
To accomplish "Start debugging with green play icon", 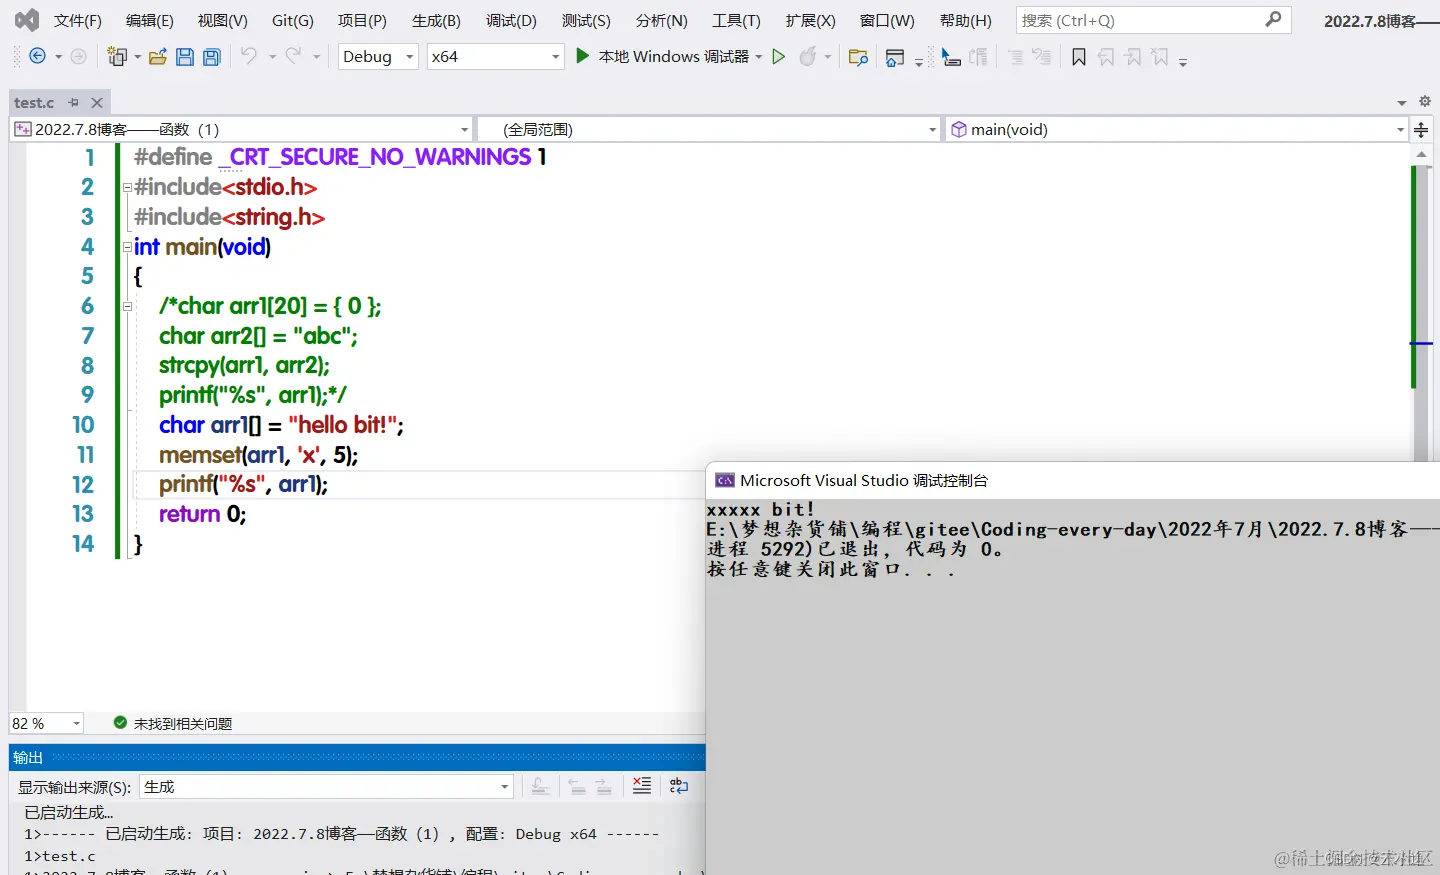I will 582,56.
